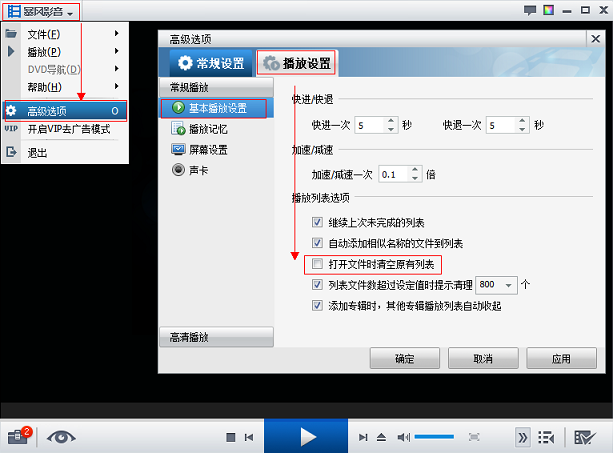Click the 确定 button
Screen dimensions: 613x453
pos(404,358)
